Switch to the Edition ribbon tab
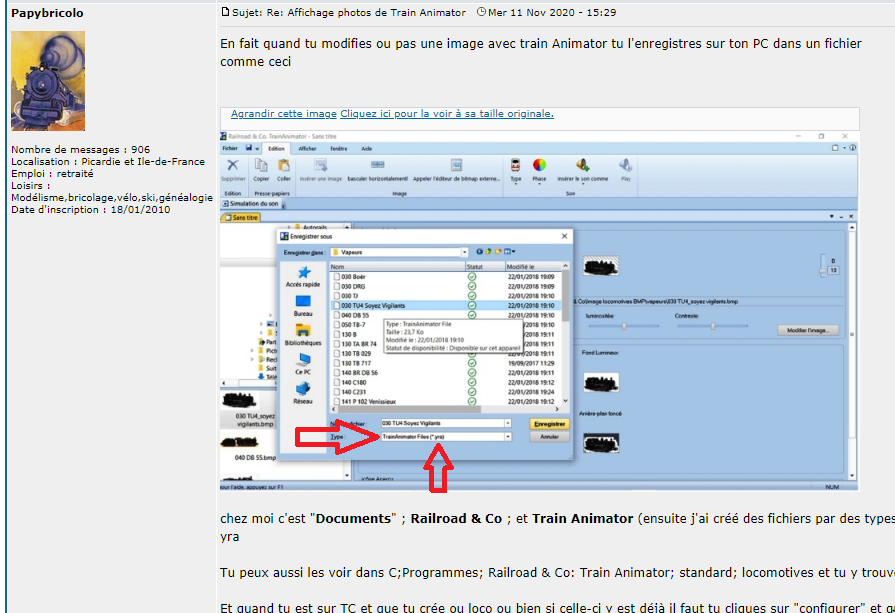The width and height of the screenshot is (895, 613). tap(276, 148)
